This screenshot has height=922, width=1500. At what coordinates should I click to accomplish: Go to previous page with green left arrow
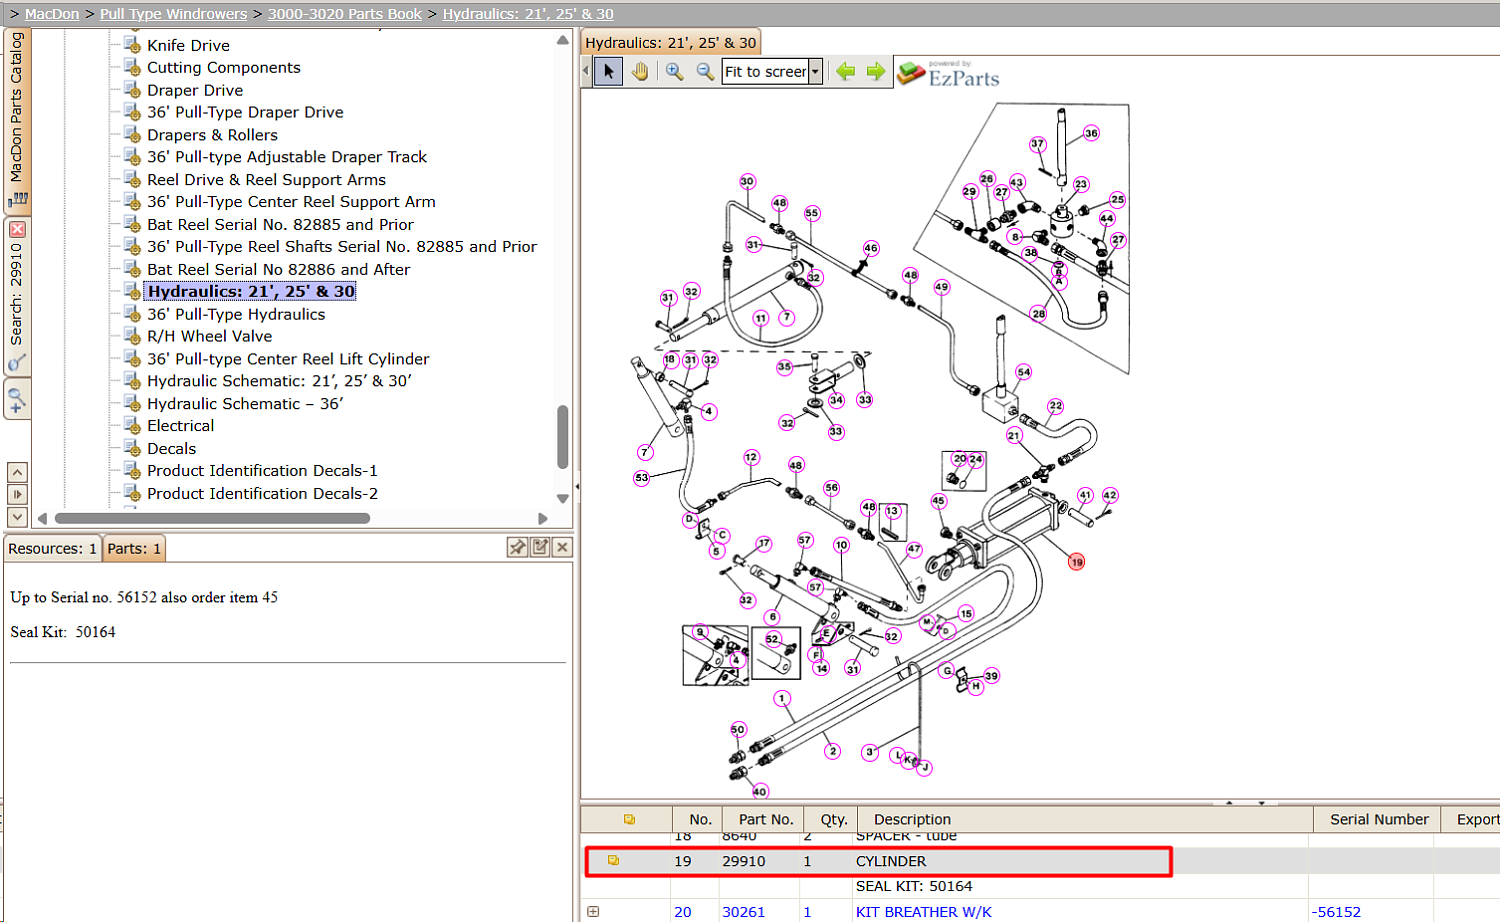coord(846,71)
